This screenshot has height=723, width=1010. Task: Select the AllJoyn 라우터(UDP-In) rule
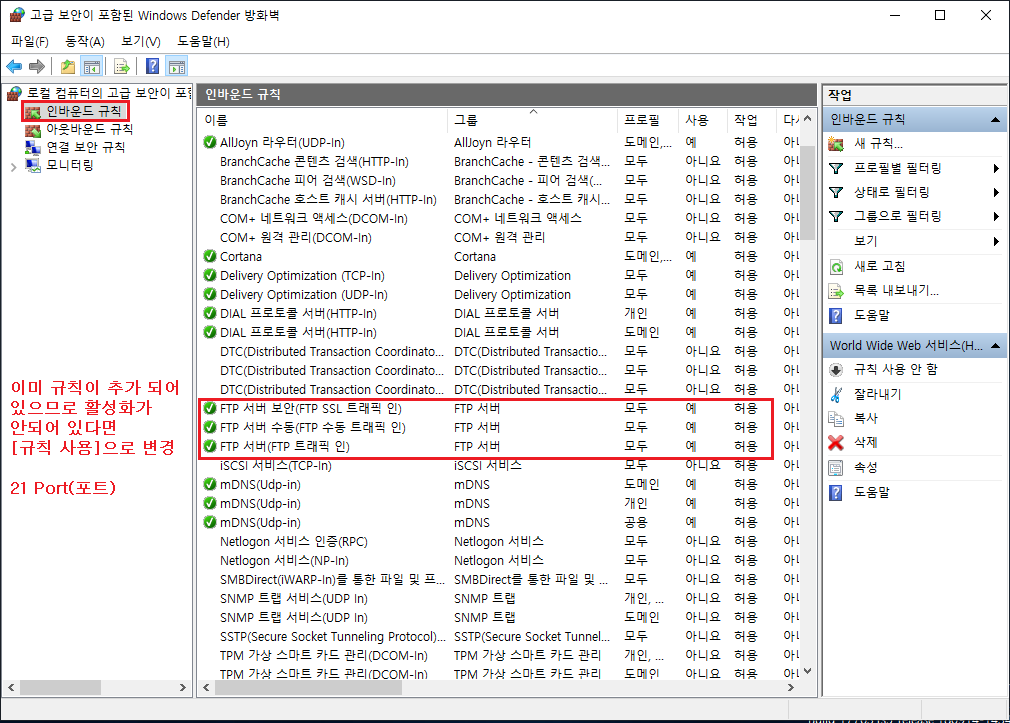[x=500, y=142]
